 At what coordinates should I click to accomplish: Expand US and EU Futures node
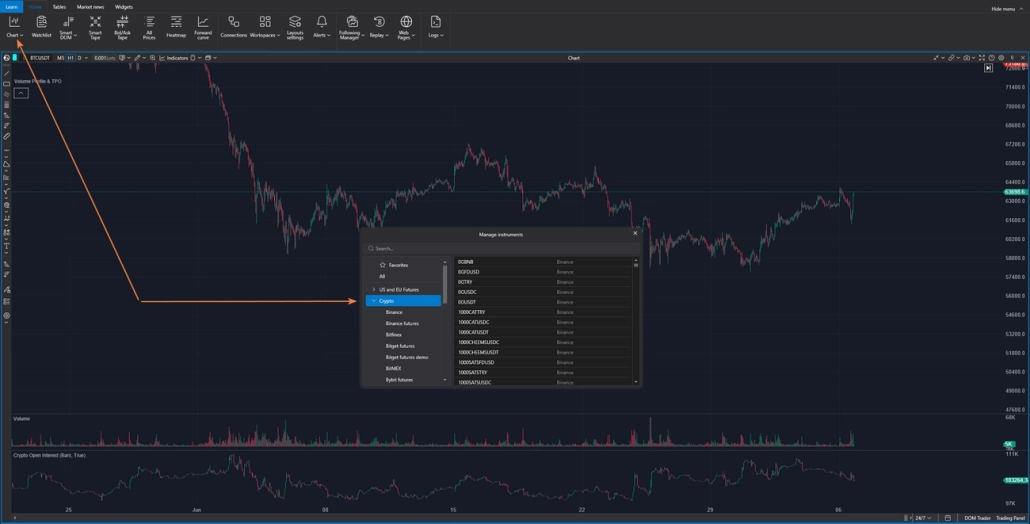pos(374,290)
